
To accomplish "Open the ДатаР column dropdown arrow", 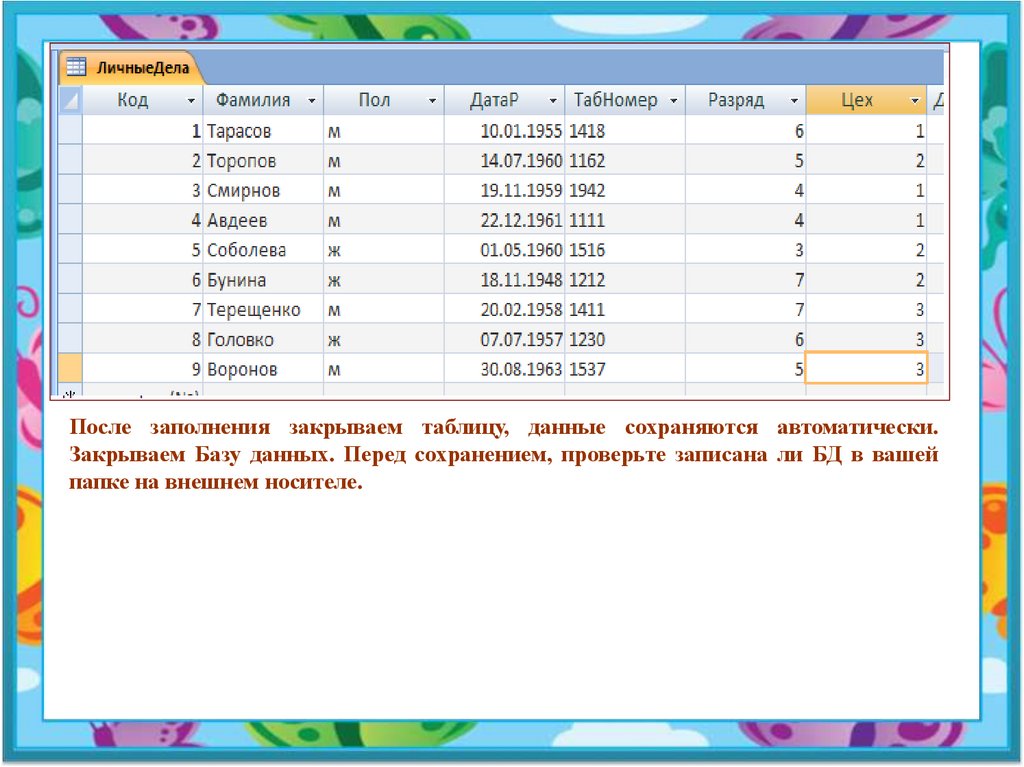I will coord(552,101).
